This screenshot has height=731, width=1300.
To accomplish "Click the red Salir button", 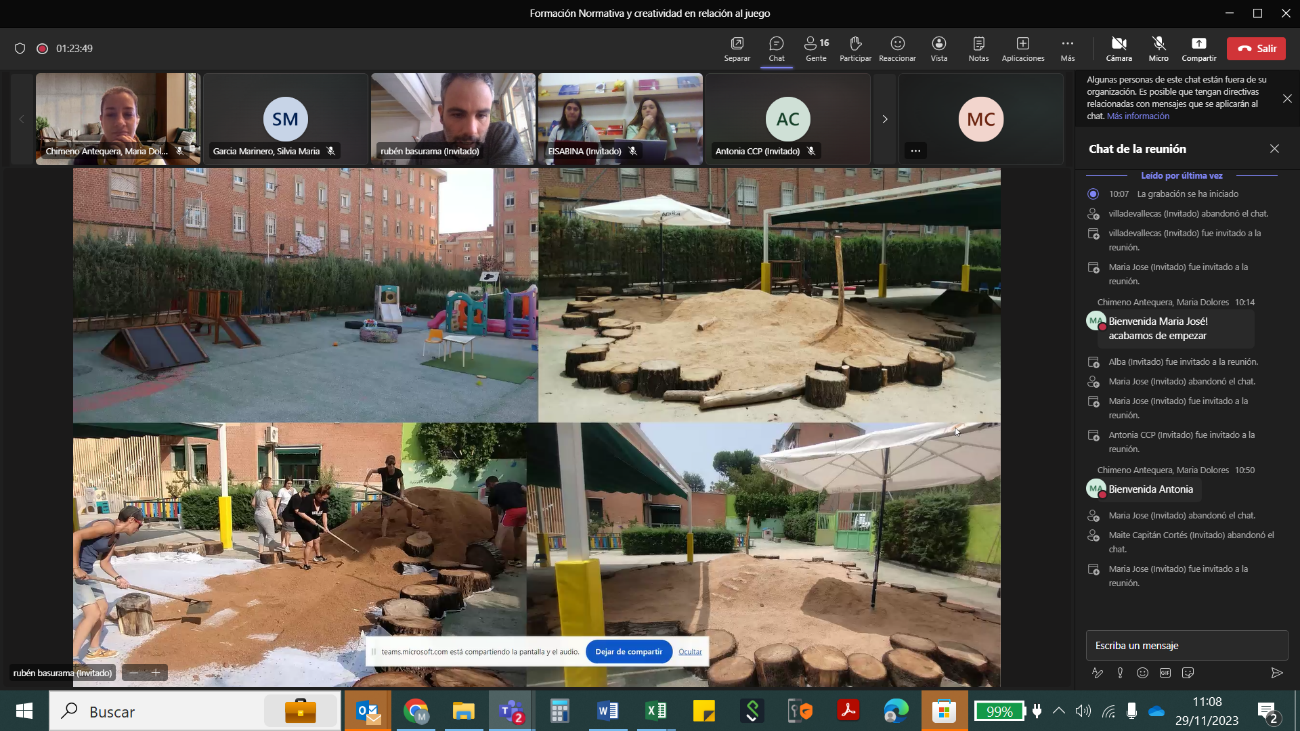I will (x=1258, y=48).
